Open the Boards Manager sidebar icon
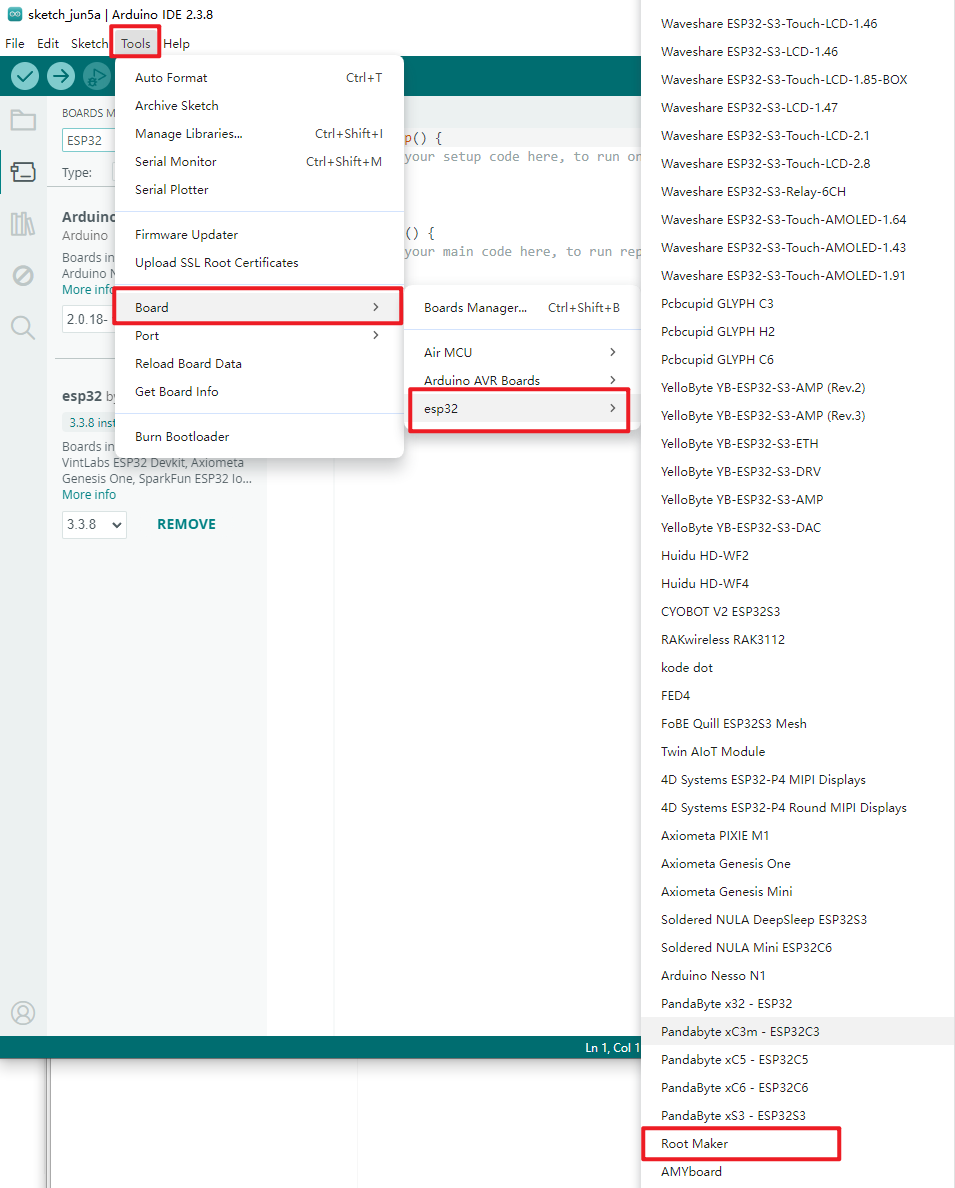Screen dimensions: 955x1188 pos(23,172)
